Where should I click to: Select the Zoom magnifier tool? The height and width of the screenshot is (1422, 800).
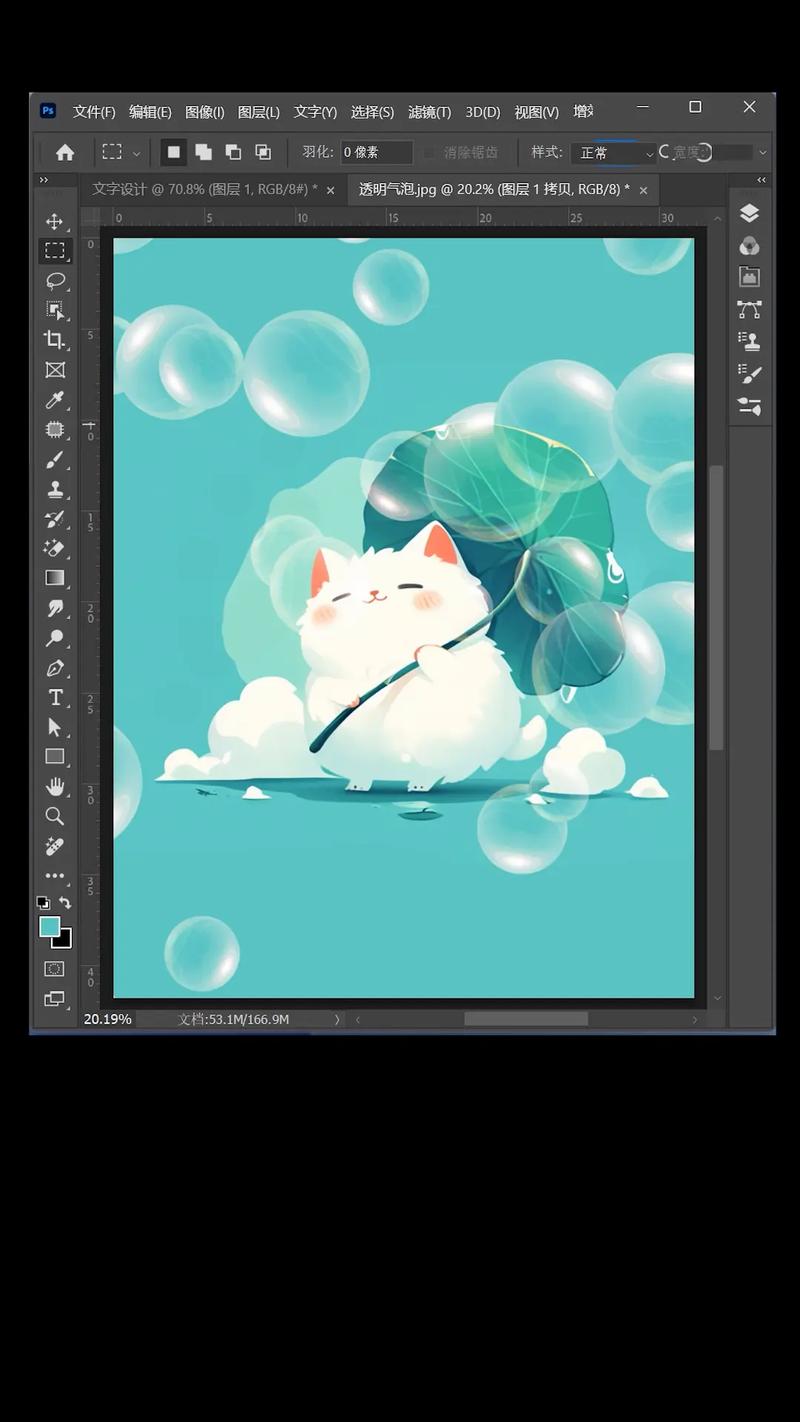[x=55, y=816]
